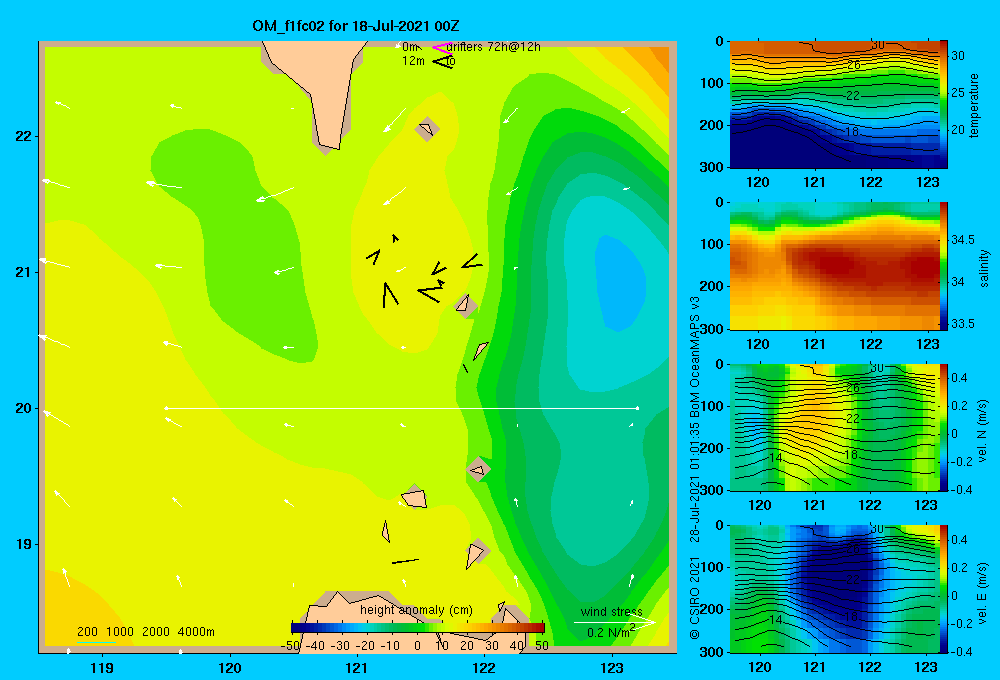This screenshot has width=1000, height=680.
Task: Click the island near 121.5E 19.3N
Action: [414, 497]
